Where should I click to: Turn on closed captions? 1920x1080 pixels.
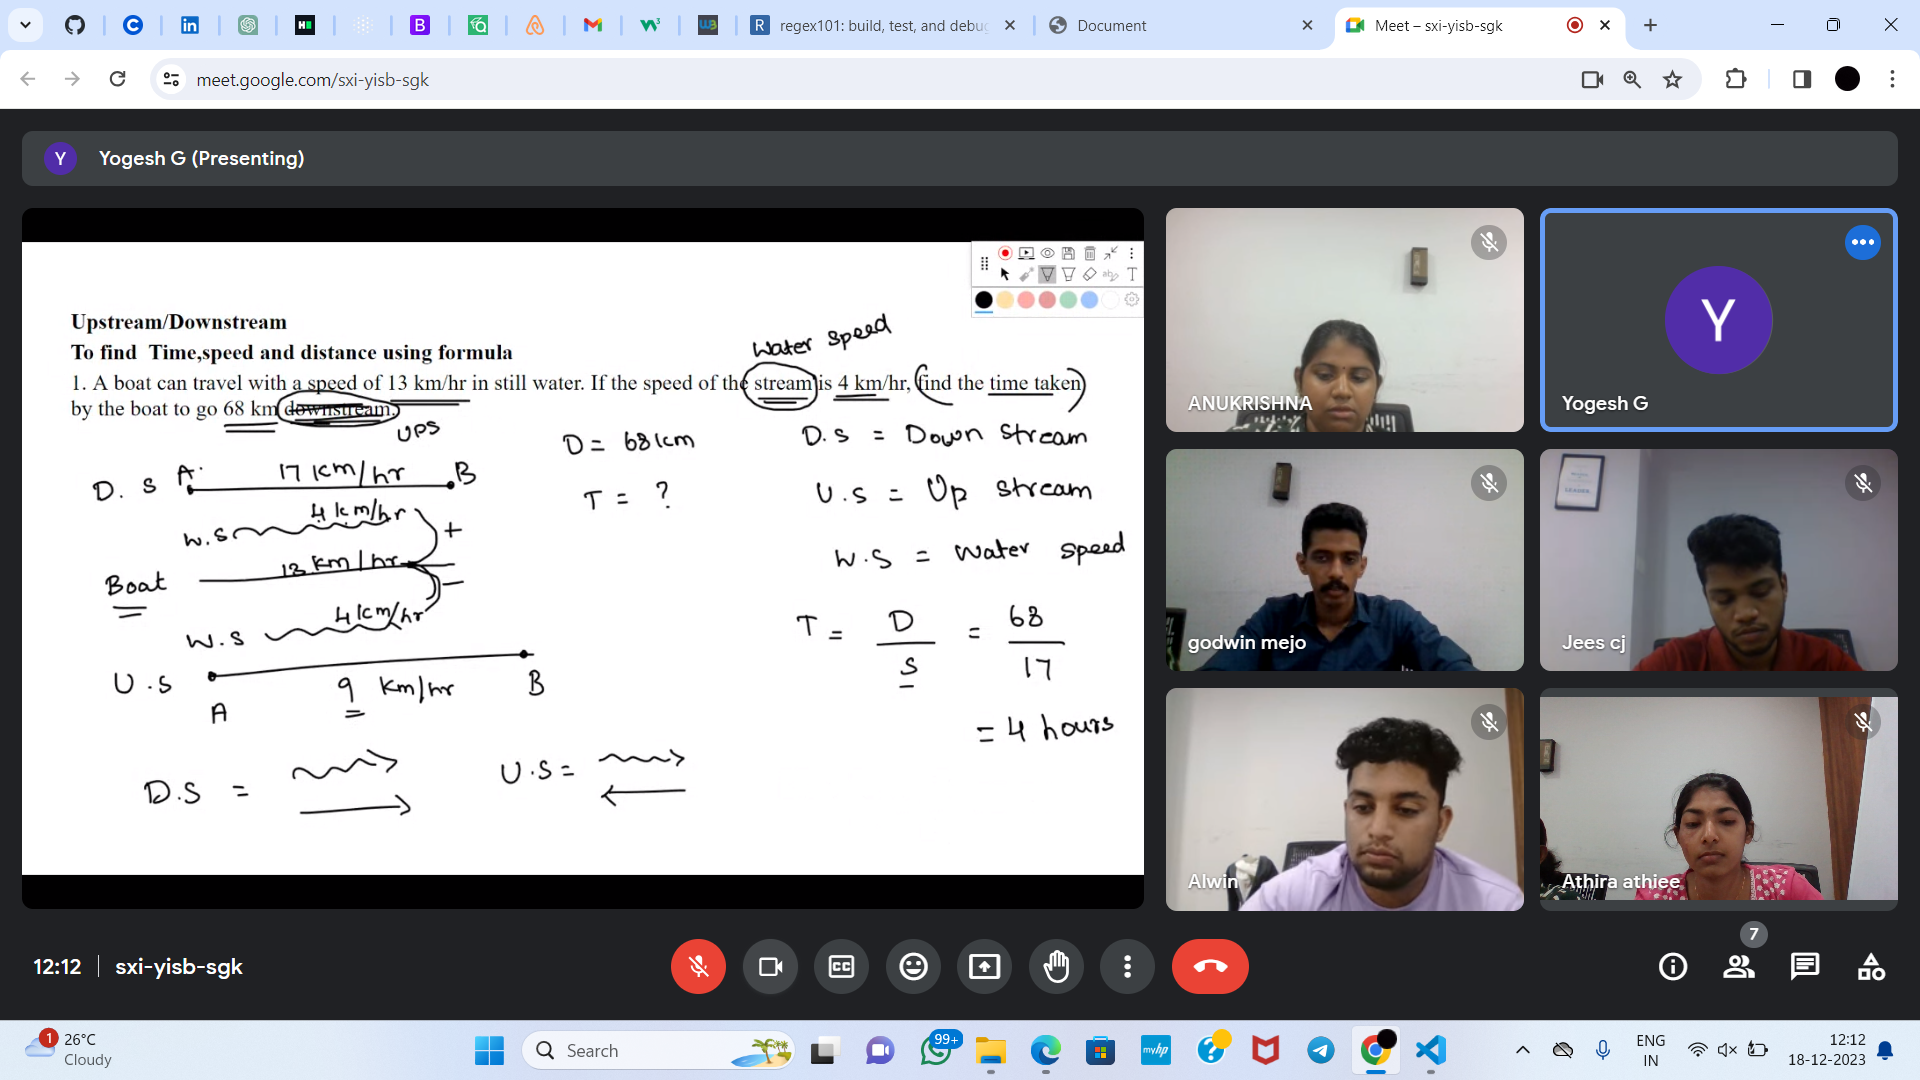pos(841,966)
